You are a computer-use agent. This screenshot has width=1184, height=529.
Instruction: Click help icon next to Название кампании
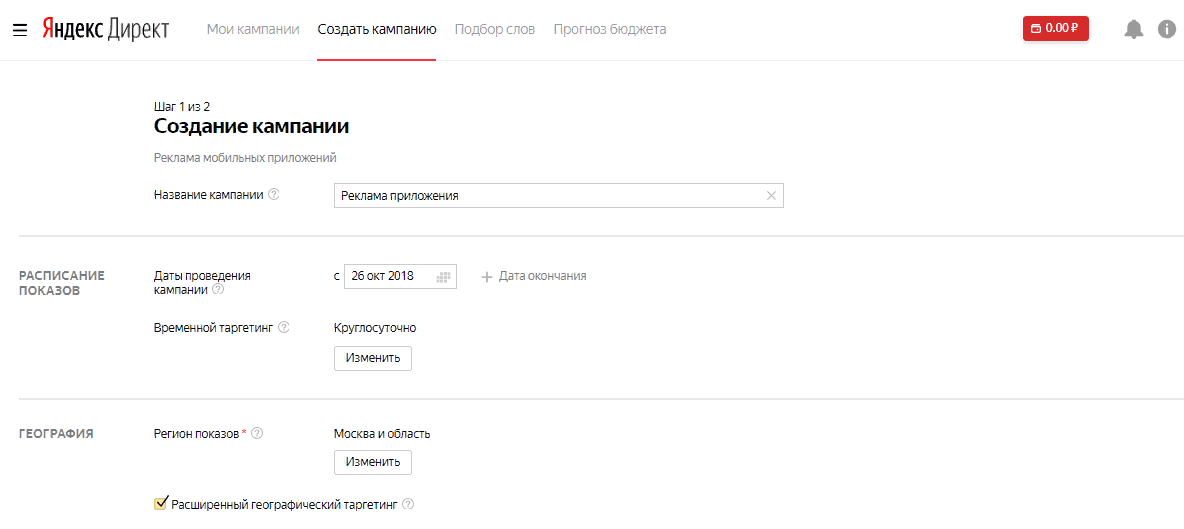pyautogui.click(x=274, y=195)
